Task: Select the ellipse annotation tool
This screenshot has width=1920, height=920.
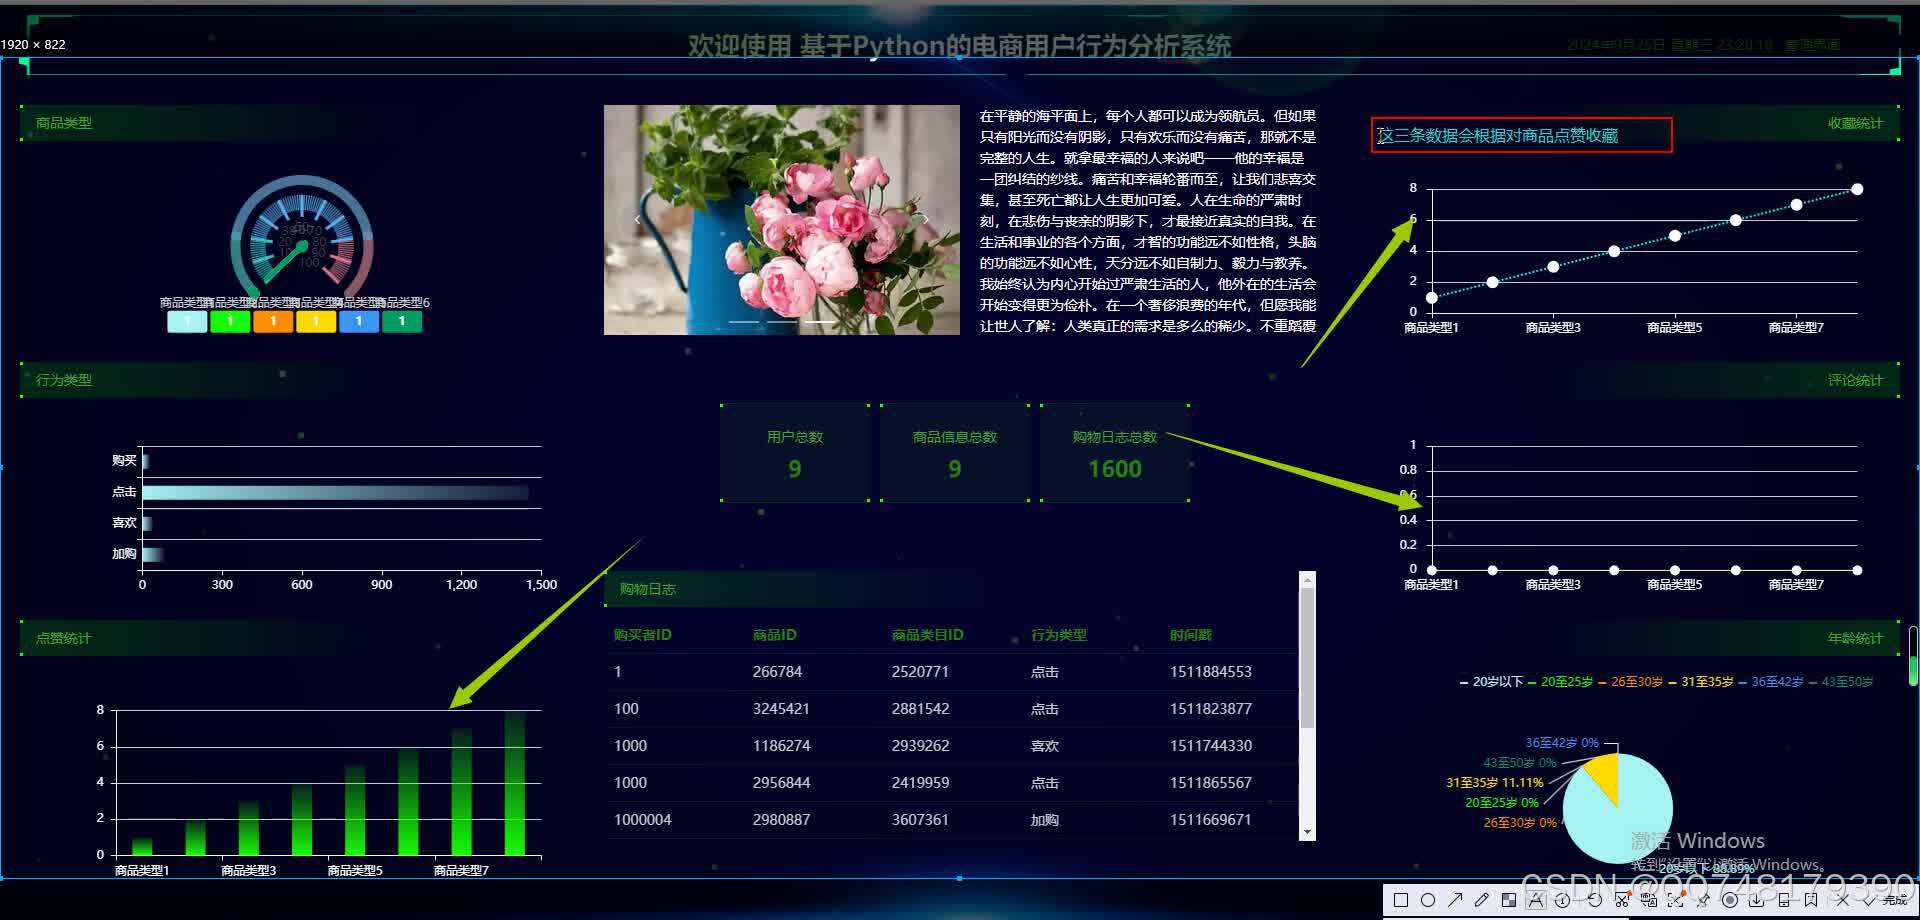Action: pos(1428,900)
